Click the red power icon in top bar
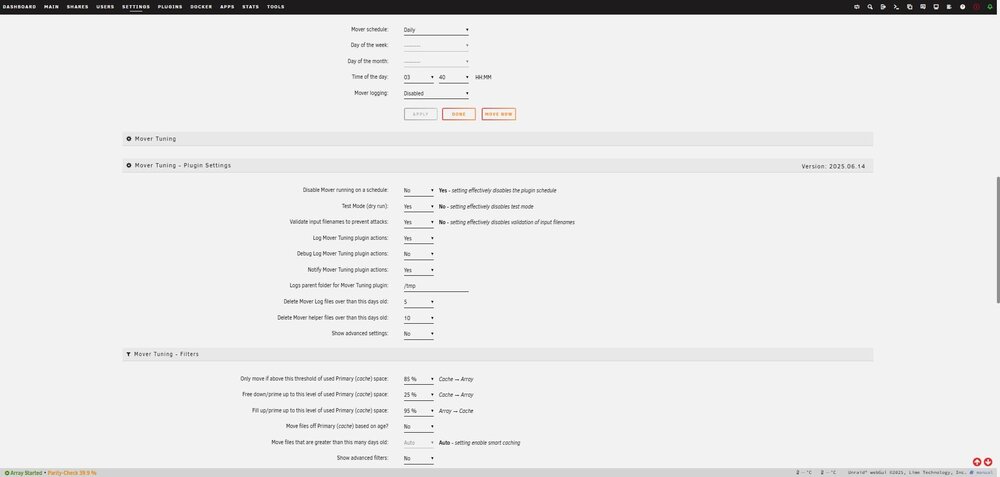This screenshot has width=1000, height=477. click(976, 7)
